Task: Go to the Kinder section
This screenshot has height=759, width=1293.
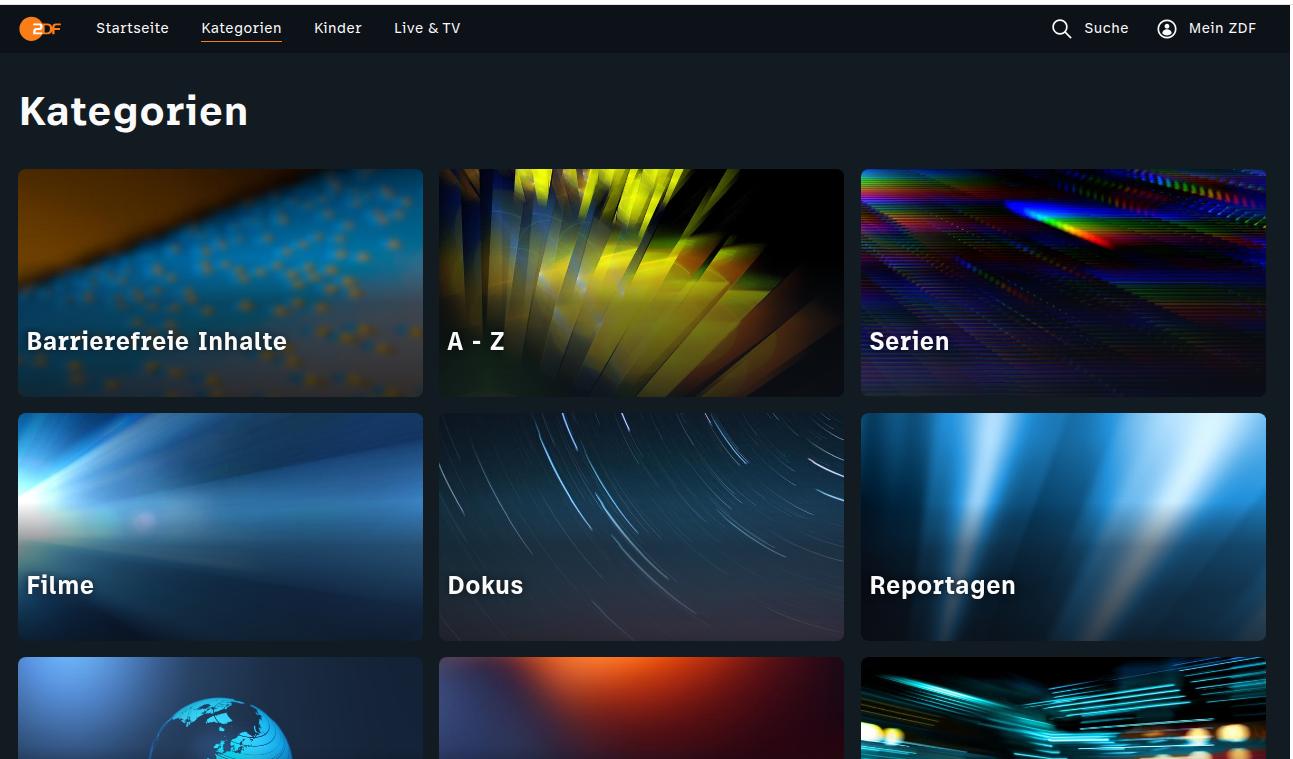Action: 338,29
